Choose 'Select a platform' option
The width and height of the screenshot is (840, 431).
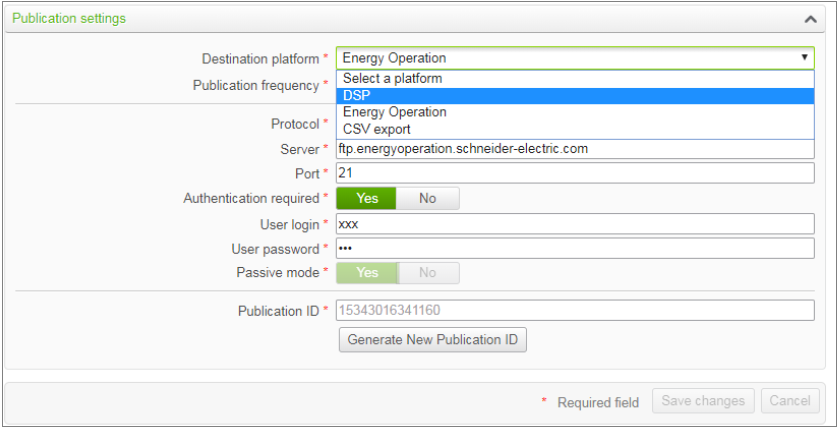(x=575, y=79)
